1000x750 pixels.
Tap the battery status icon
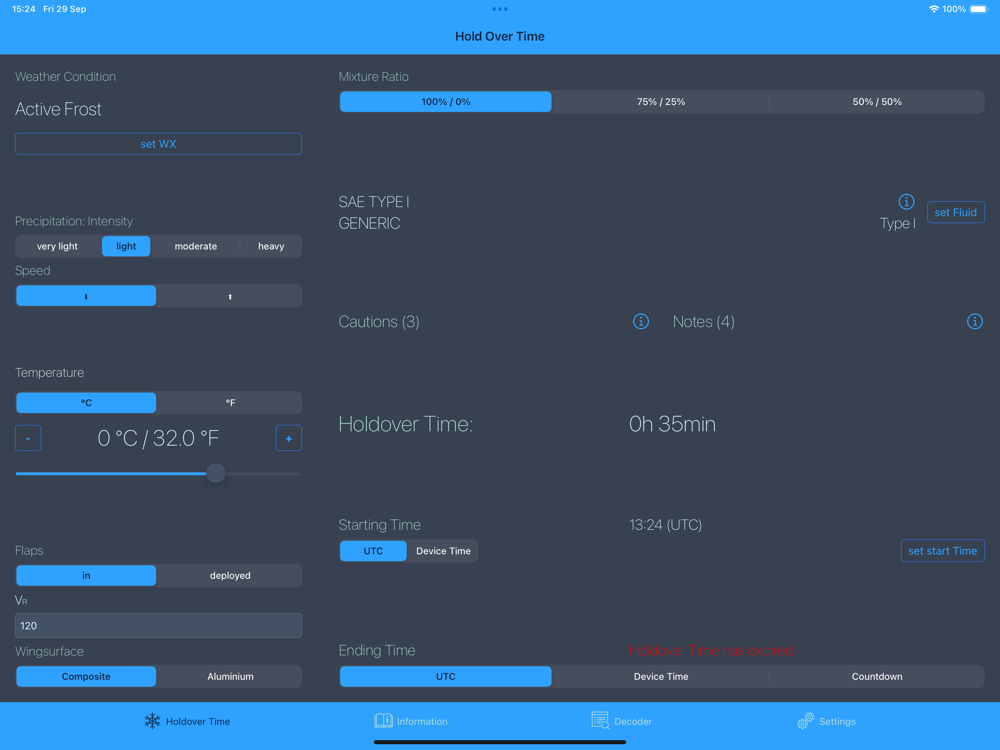(978, 9)
